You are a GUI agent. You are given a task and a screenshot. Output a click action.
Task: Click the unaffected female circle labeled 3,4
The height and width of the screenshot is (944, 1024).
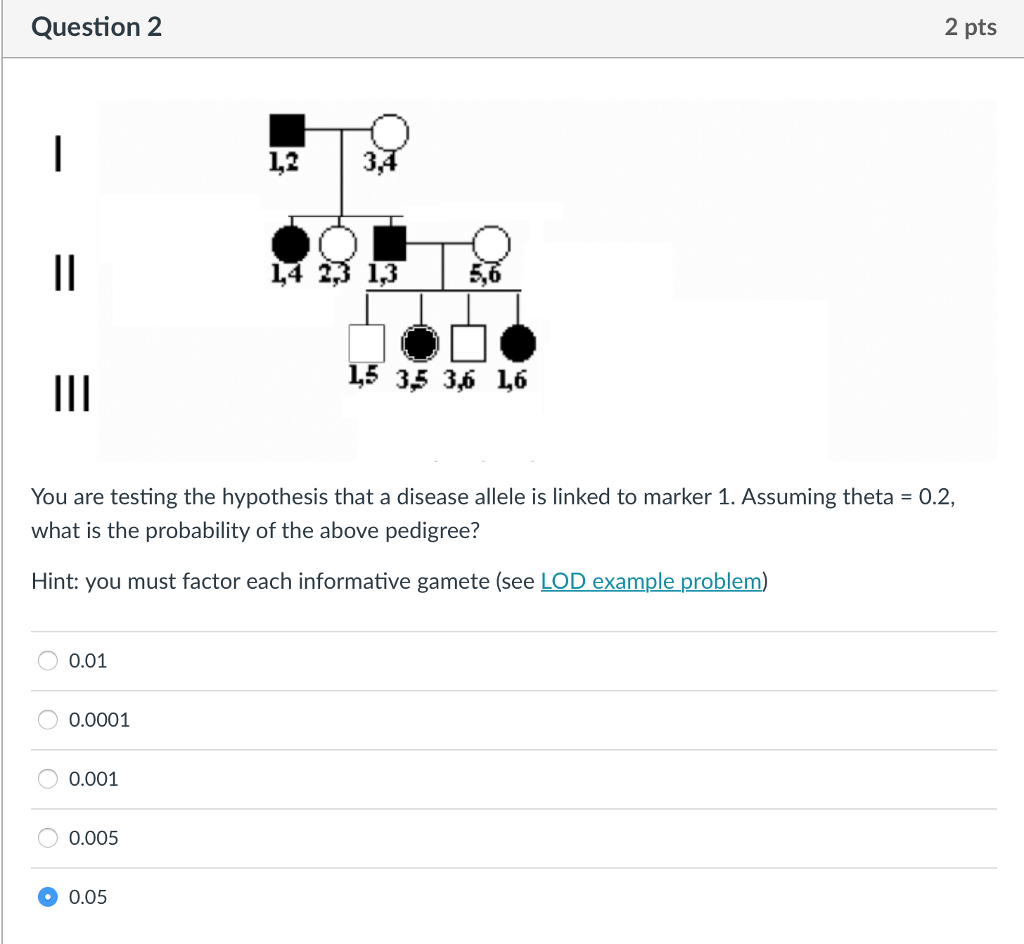coord(390,131)
